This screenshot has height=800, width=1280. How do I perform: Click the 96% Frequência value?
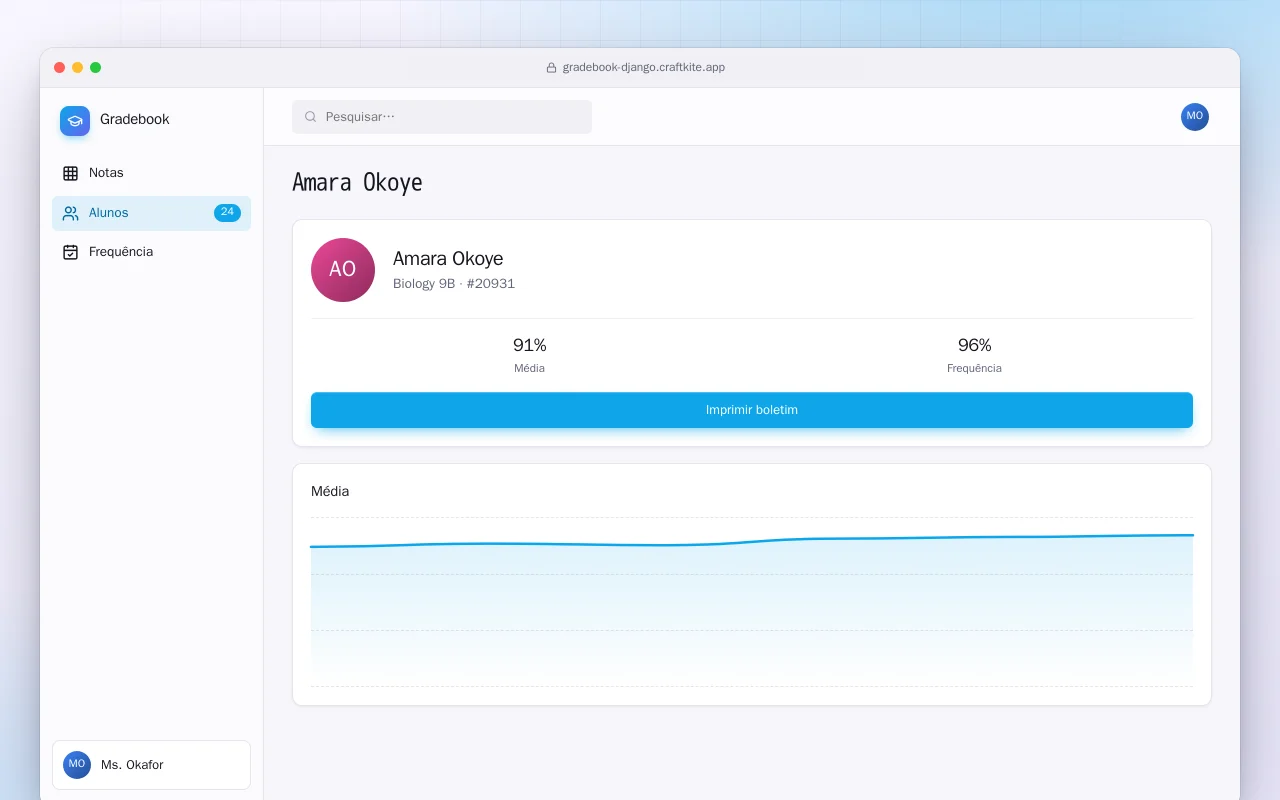[975, 345]
